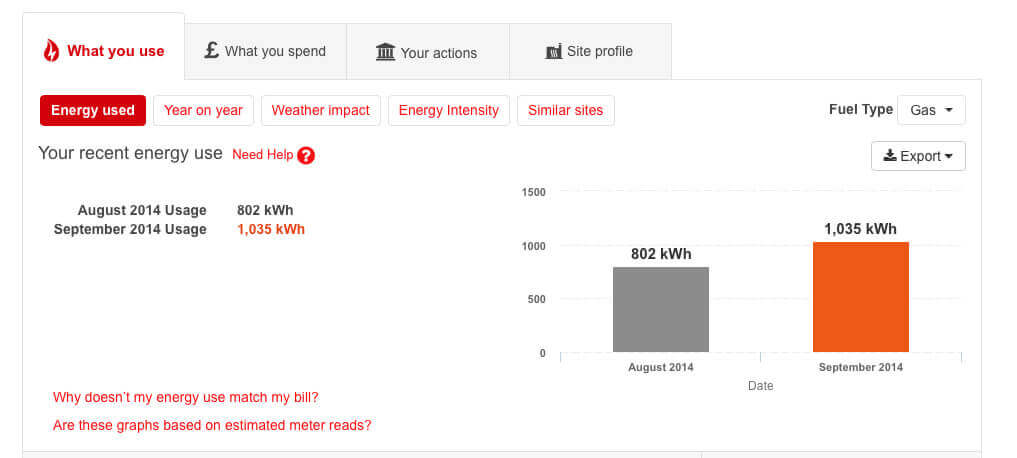Go to the Site profile tab
1017x458 pixels.
click(x=590, y=51)
